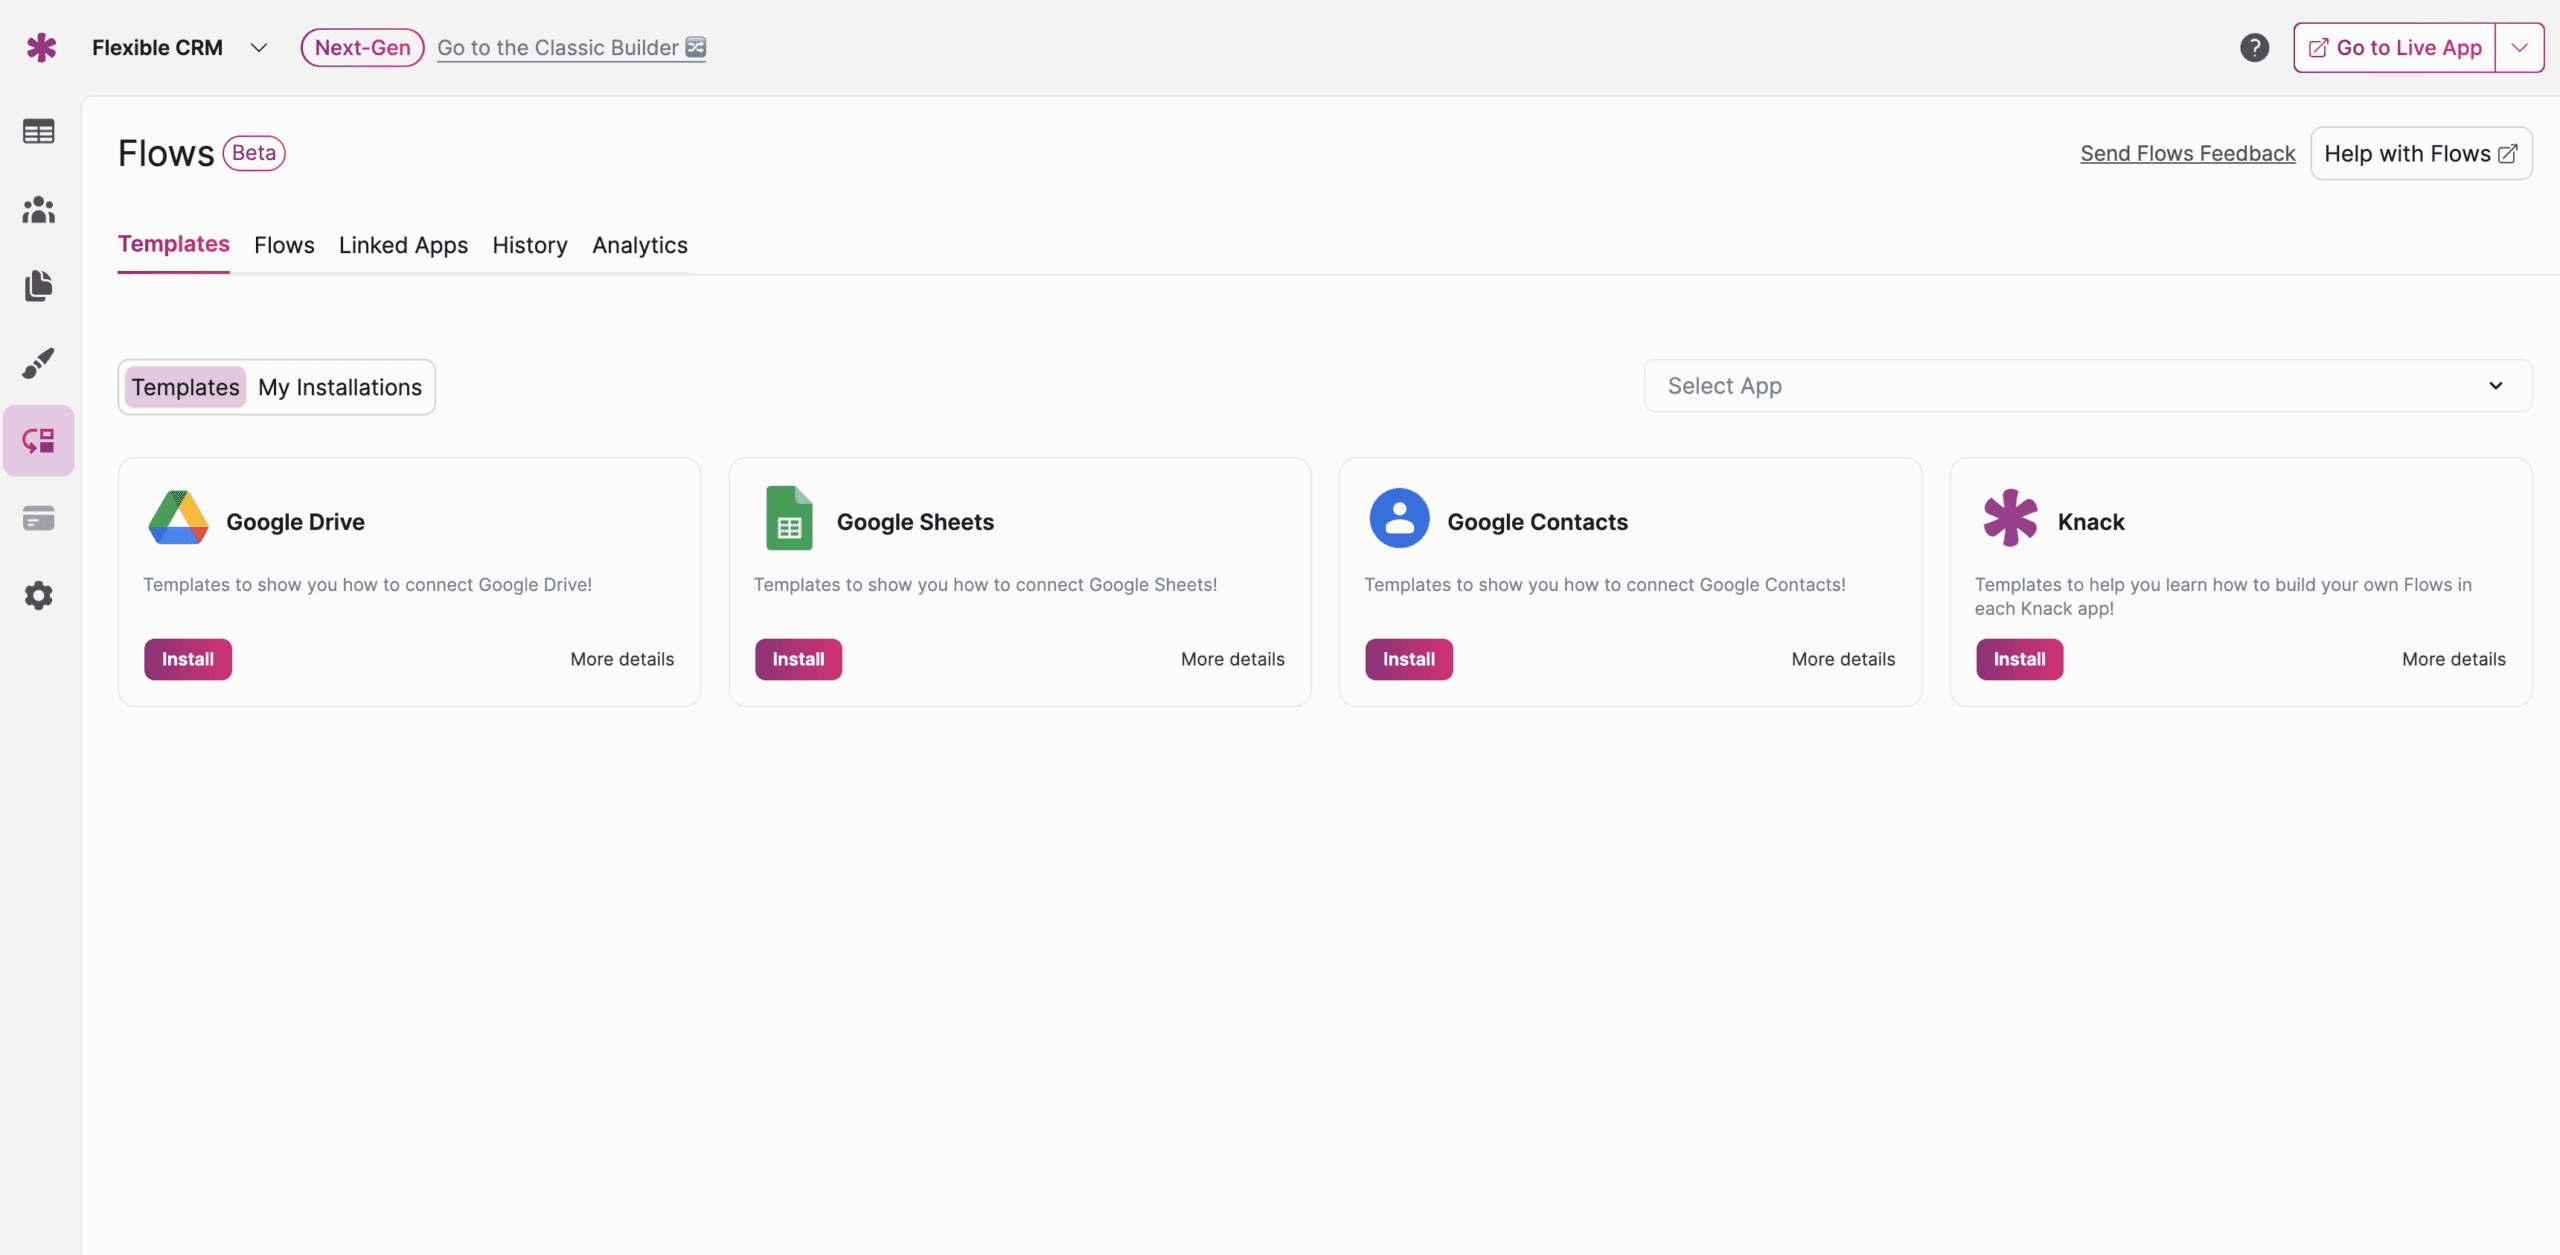The height and width of the screenshot is (1255, 2560).
Task: Open the users sidebar icon
Action: (x=38, y=209)
